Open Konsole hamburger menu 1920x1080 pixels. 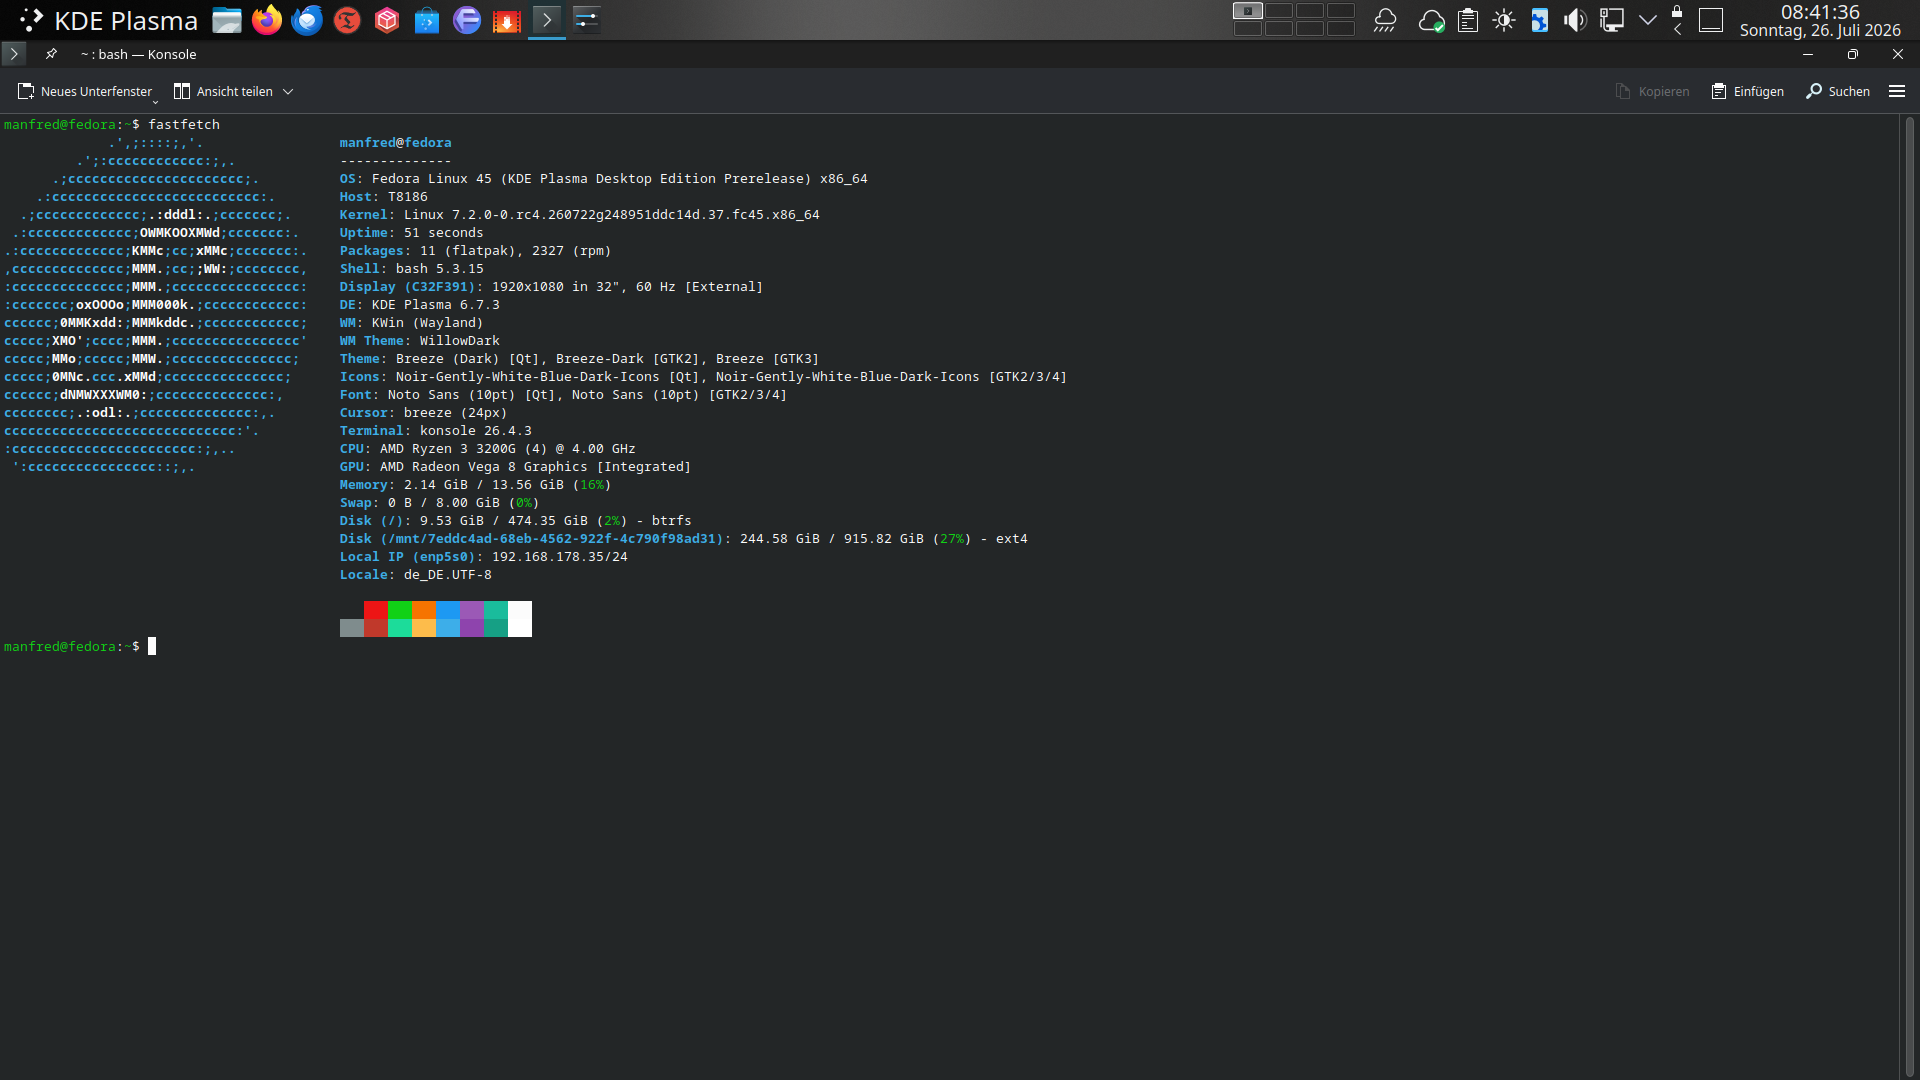(1897, 91)
